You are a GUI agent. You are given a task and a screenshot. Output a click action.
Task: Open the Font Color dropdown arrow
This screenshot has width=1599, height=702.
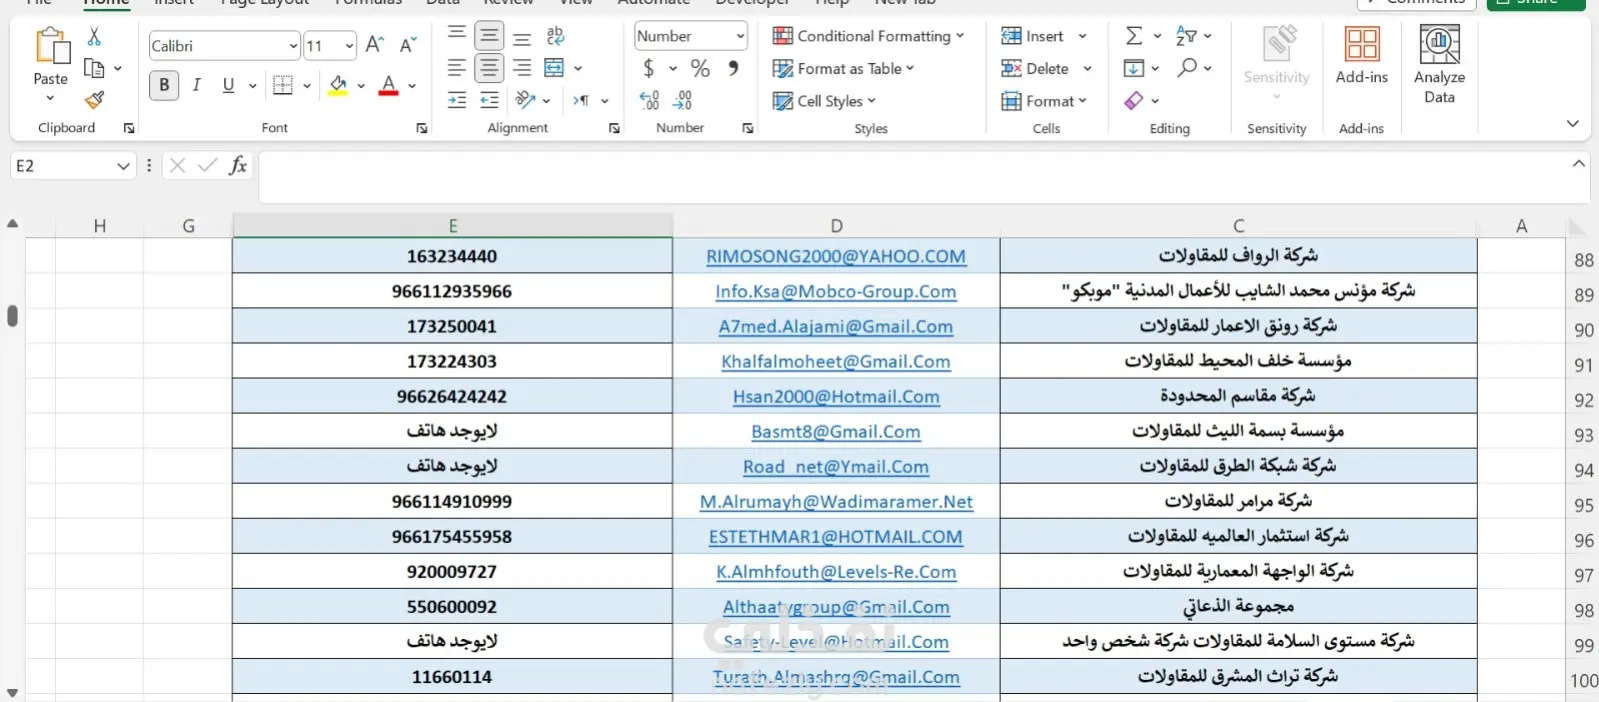coord(412,86)
